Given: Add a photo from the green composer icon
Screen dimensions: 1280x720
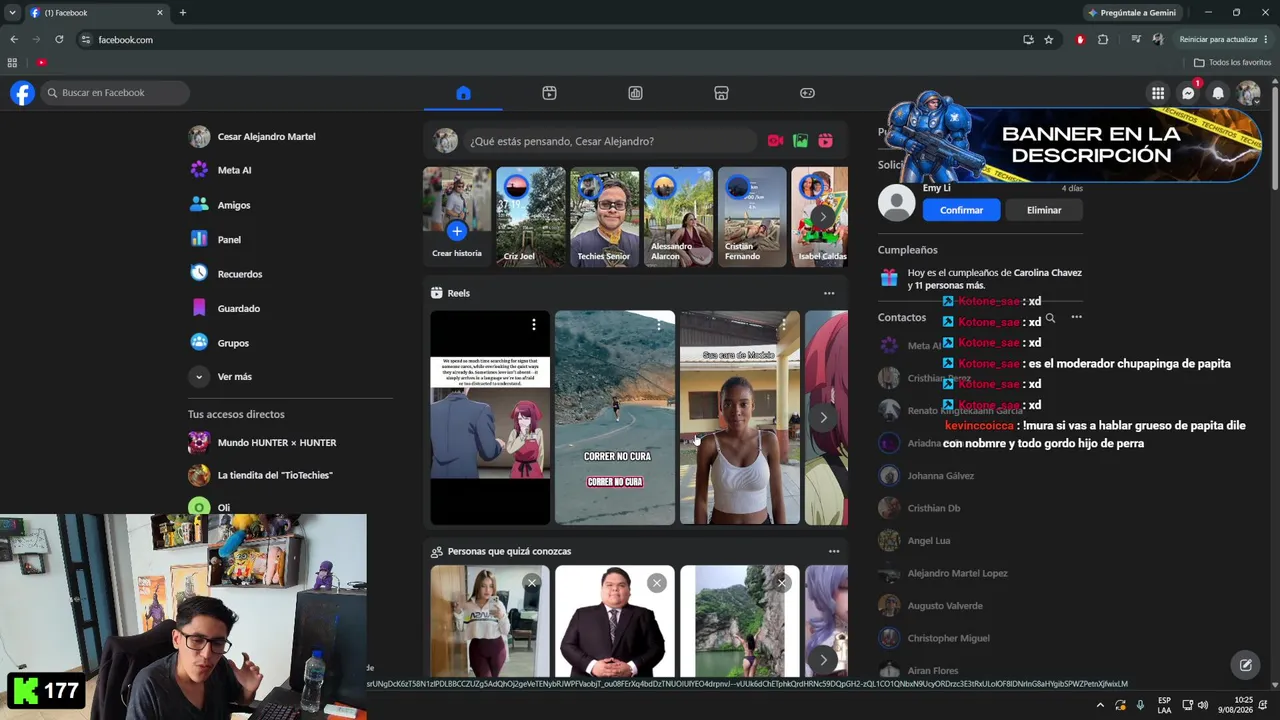Looking at the screenshot, I should 800,141.
